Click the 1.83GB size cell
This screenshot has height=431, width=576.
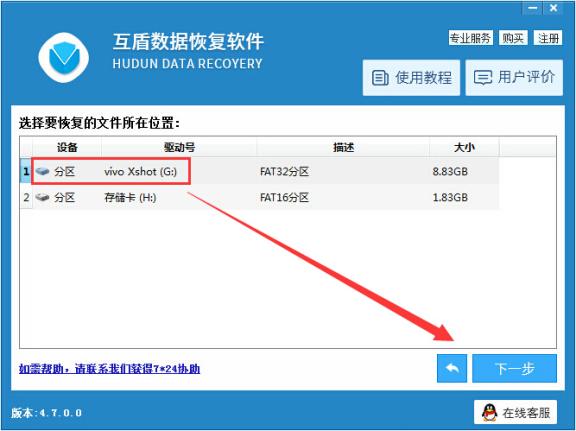pos(450,198)
